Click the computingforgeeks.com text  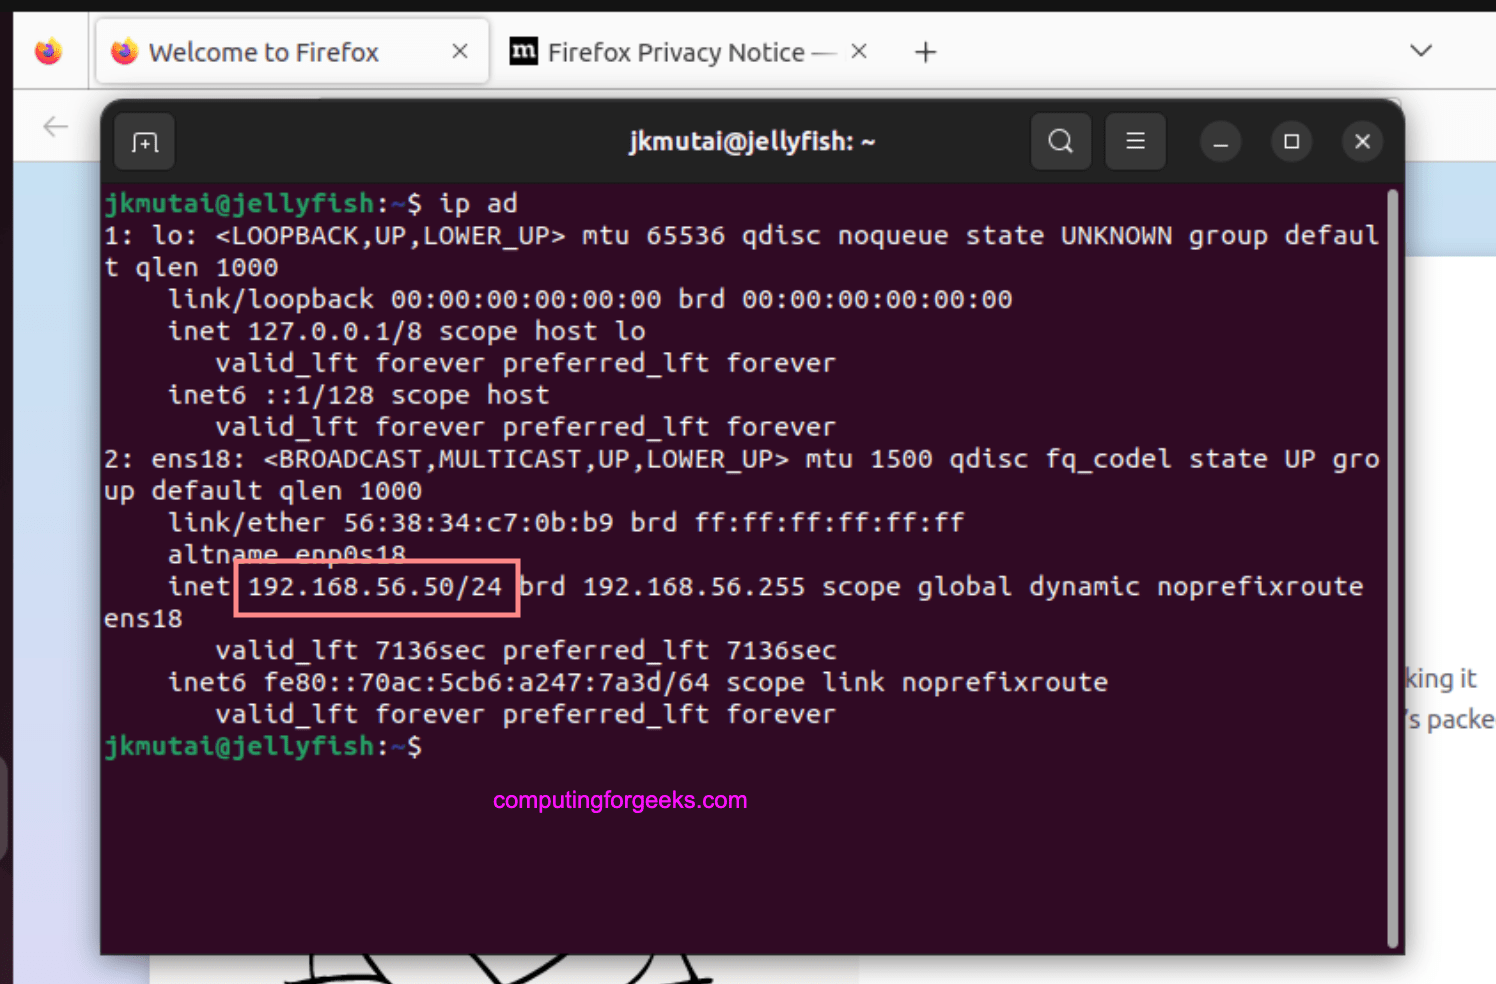tap(619, 799)
